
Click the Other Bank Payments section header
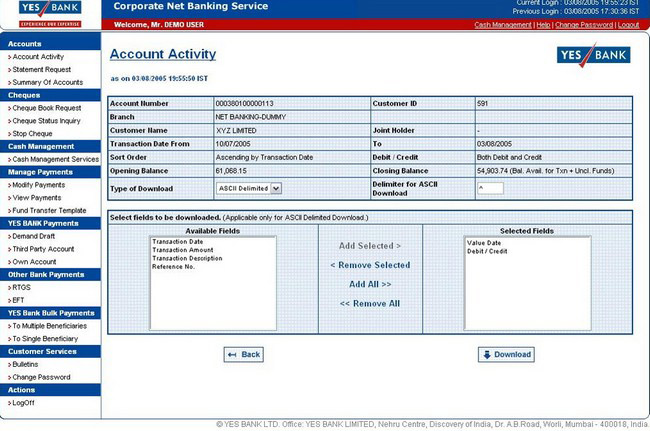point(50,275)
